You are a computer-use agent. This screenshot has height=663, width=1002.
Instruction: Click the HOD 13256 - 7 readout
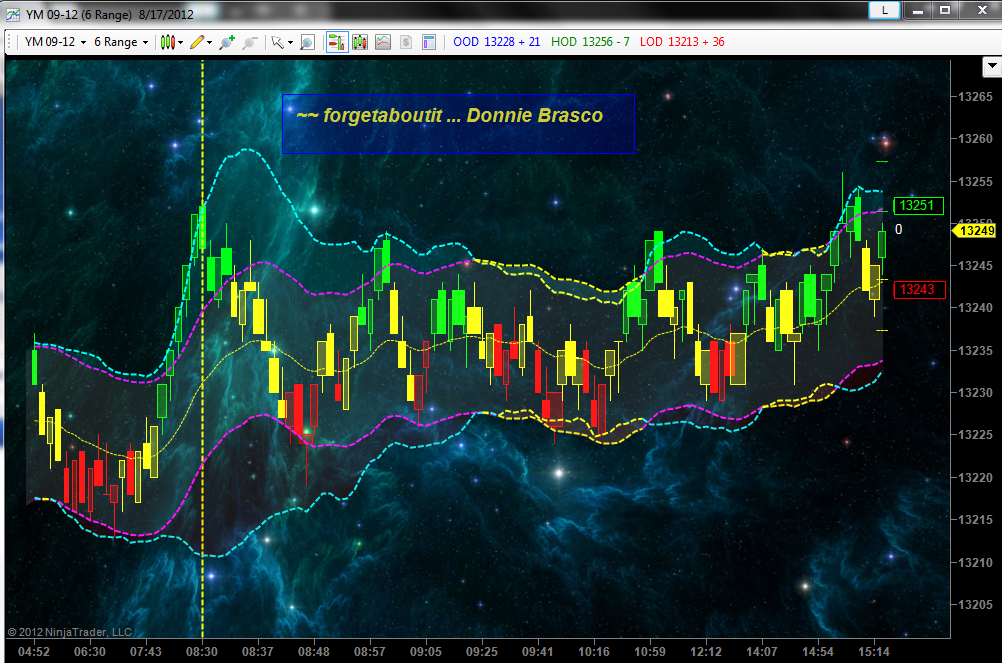coord(590,42)
